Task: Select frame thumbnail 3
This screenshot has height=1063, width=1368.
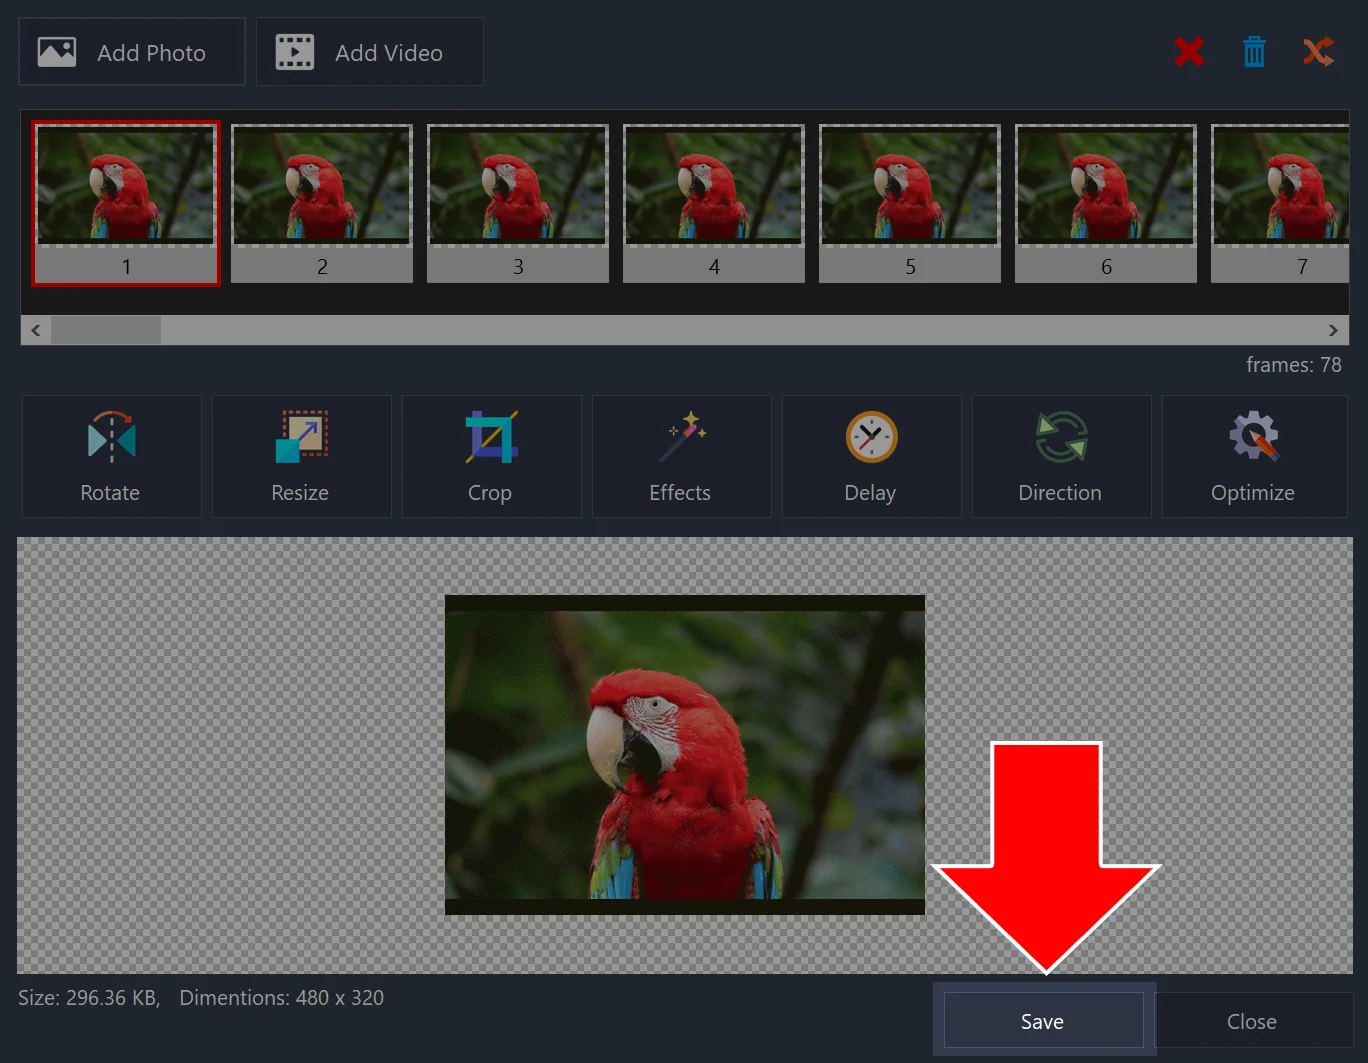Action: coord(518,204)
